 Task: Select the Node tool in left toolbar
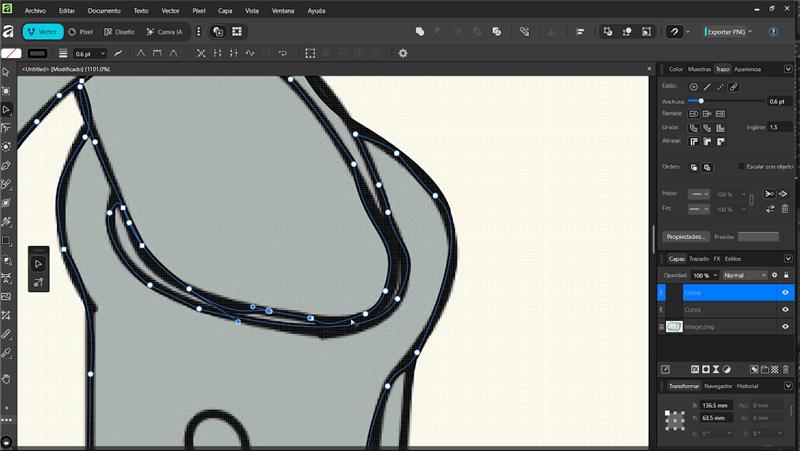(6, 110)
